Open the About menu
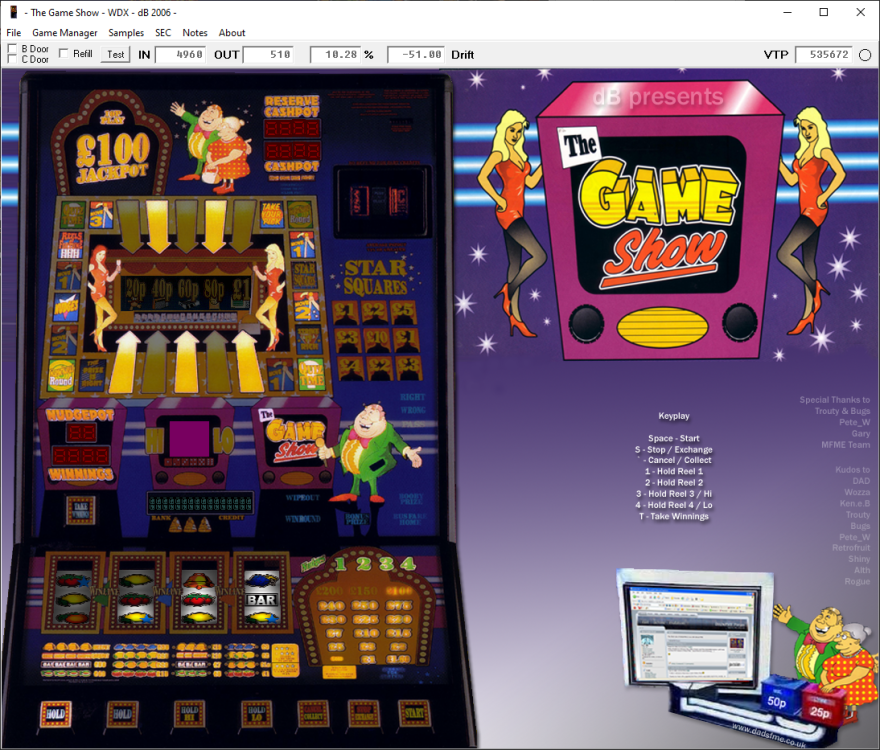 click(231, 32)
